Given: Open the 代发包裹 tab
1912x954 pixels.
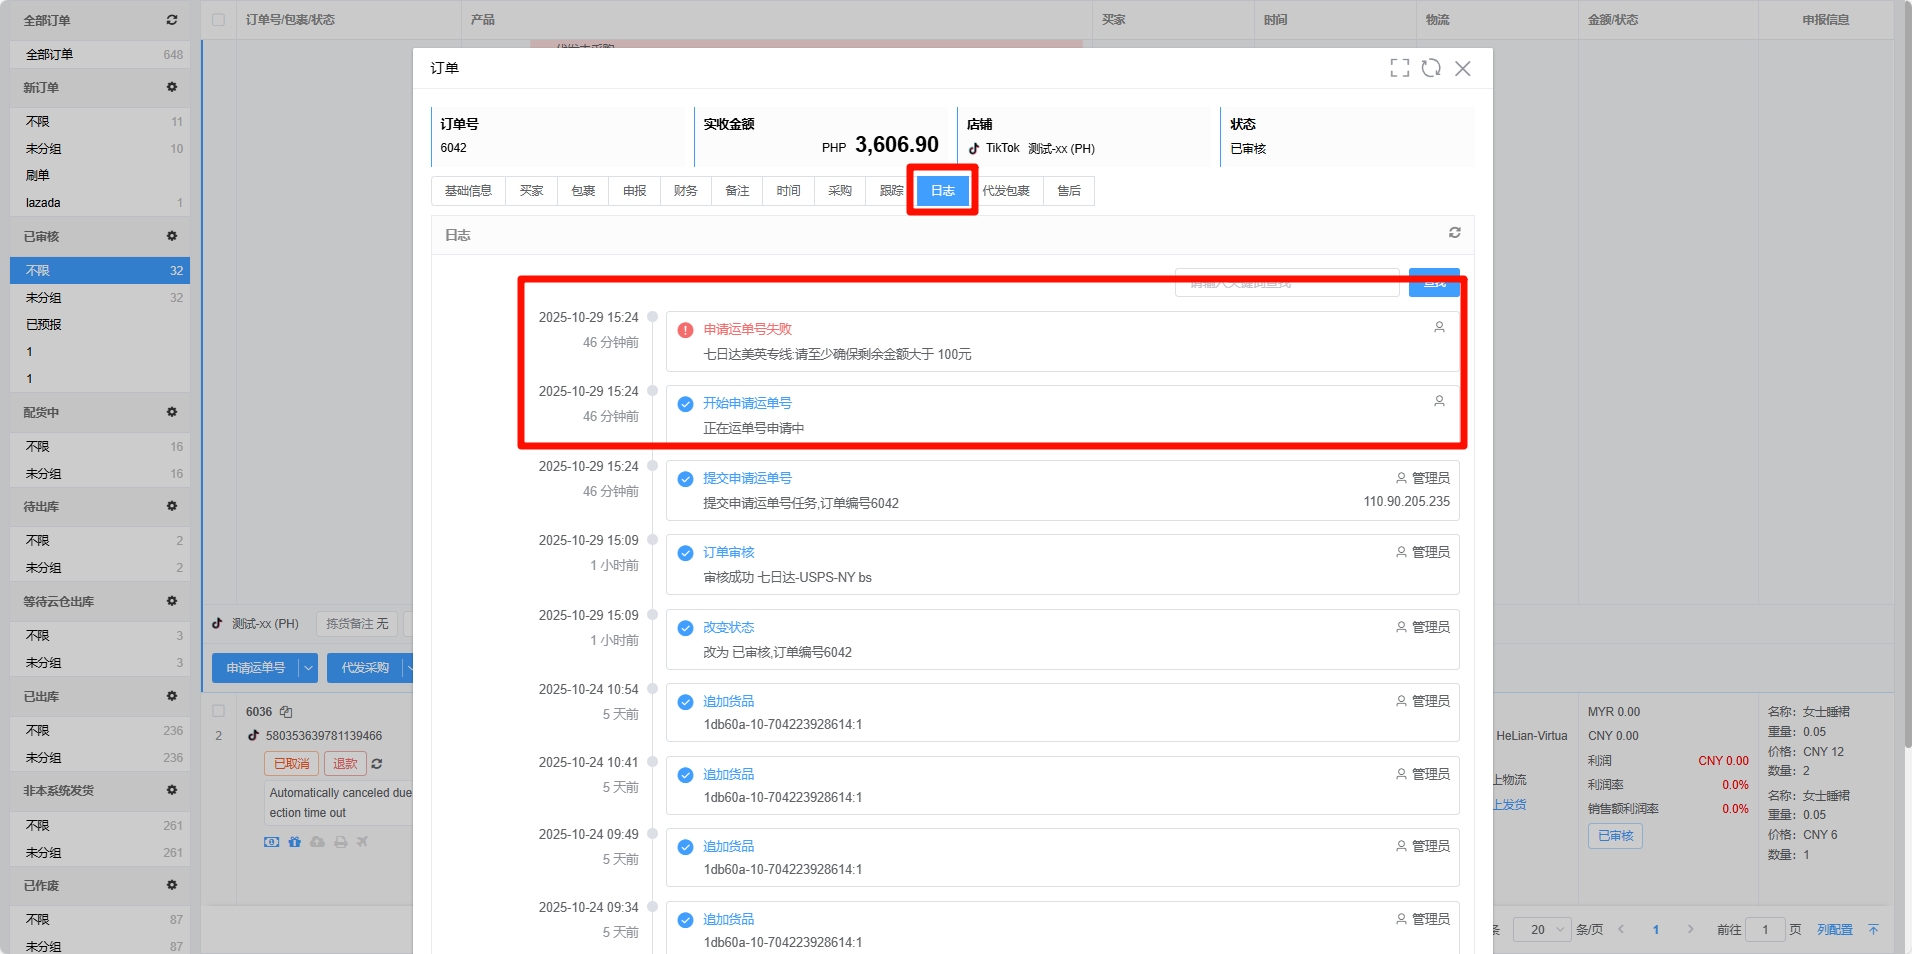Looking at the screenshot, I should (1005, 191).
